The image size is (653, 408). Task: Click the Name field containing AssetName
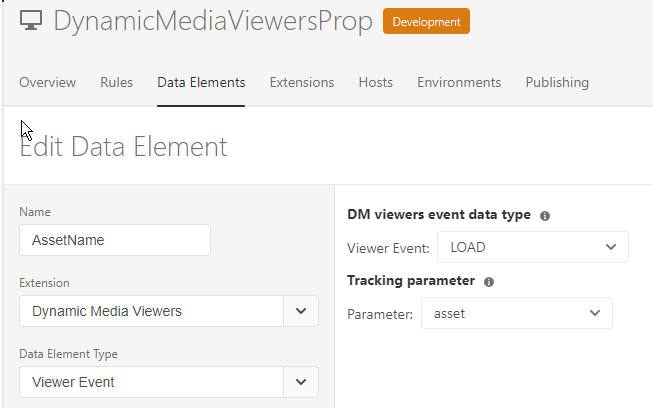point(115,240)
